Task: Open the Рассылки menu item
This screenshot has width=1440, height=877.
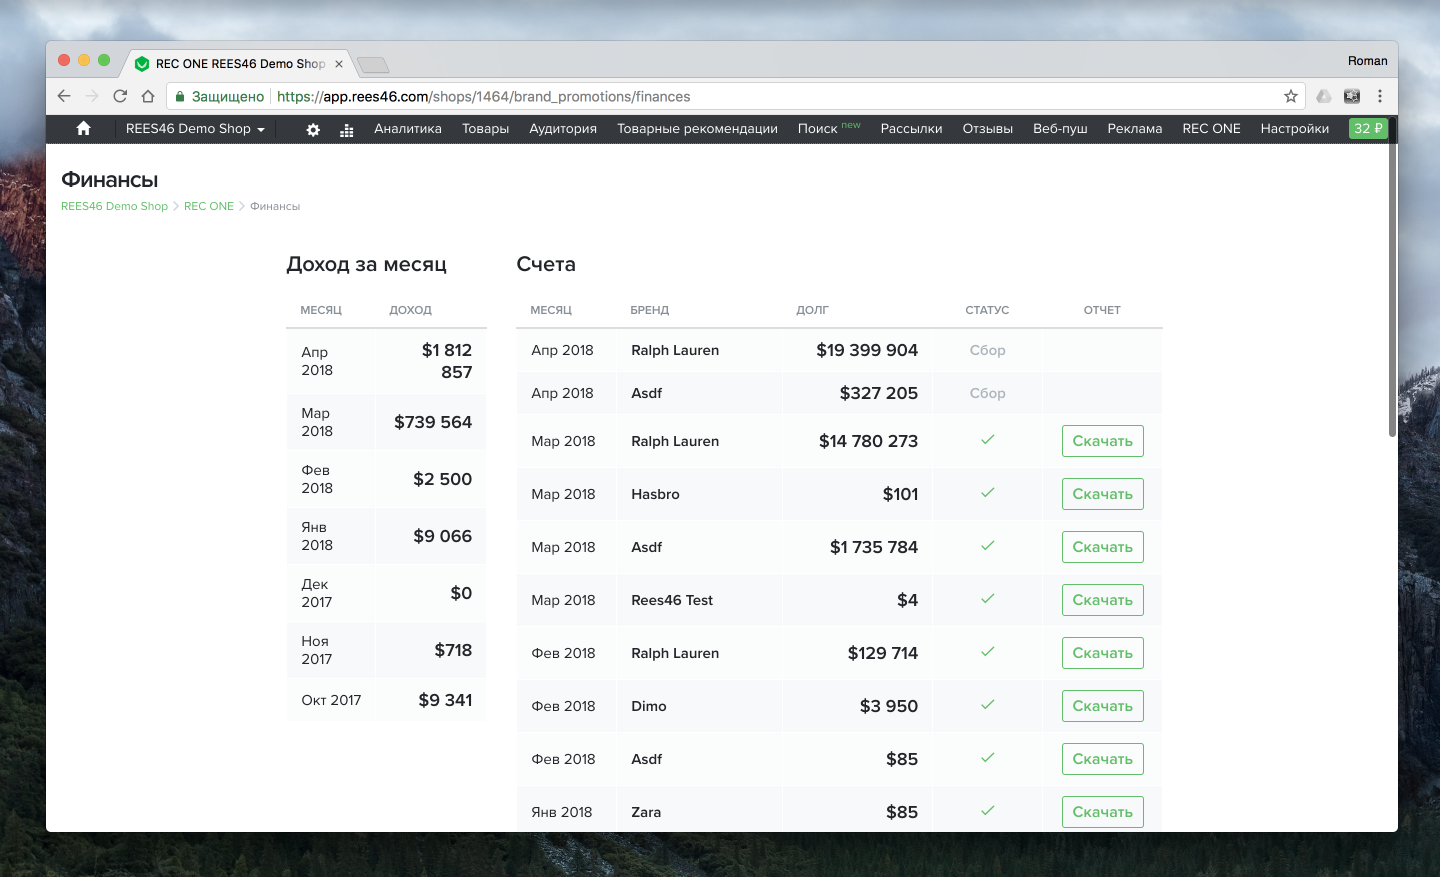Action: [x=911, y=129]
